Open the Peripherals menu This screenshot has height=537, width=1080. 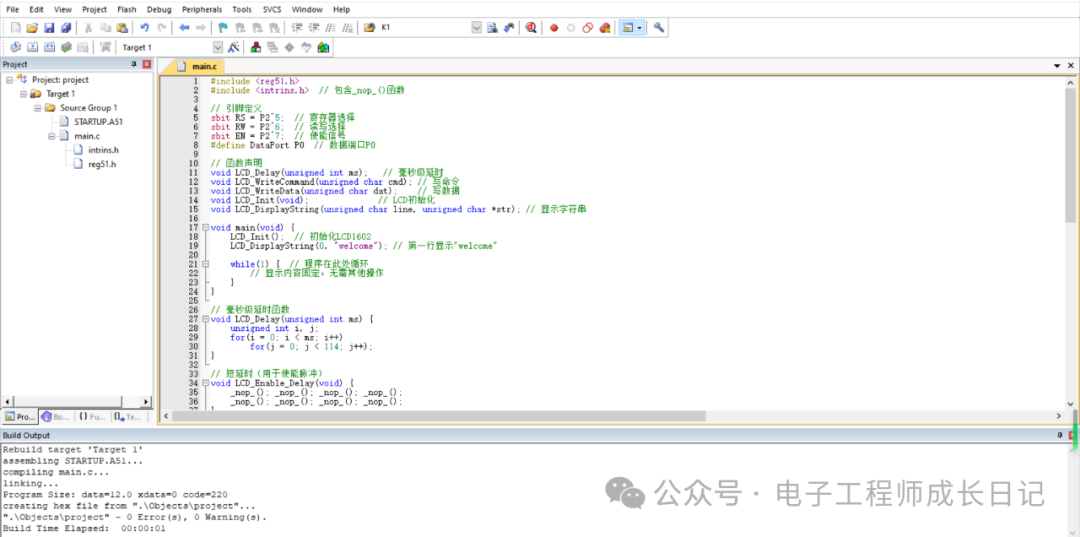tap(202, 10)
